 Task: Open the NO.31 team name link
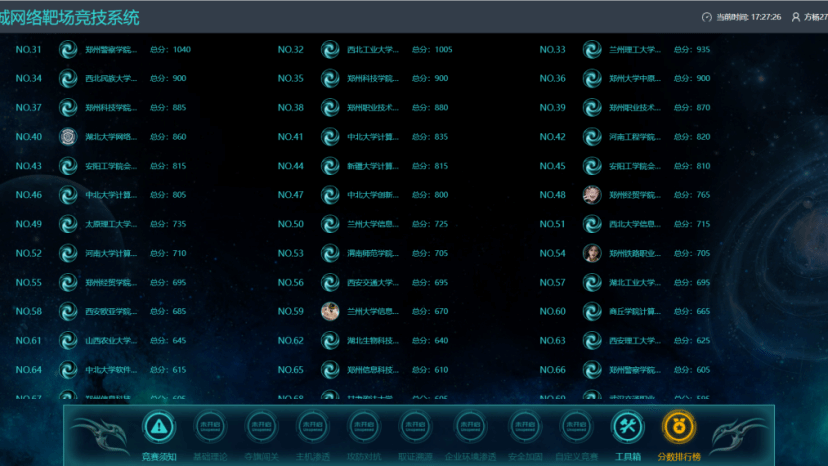pyautogui.click(x=111, y=50)
